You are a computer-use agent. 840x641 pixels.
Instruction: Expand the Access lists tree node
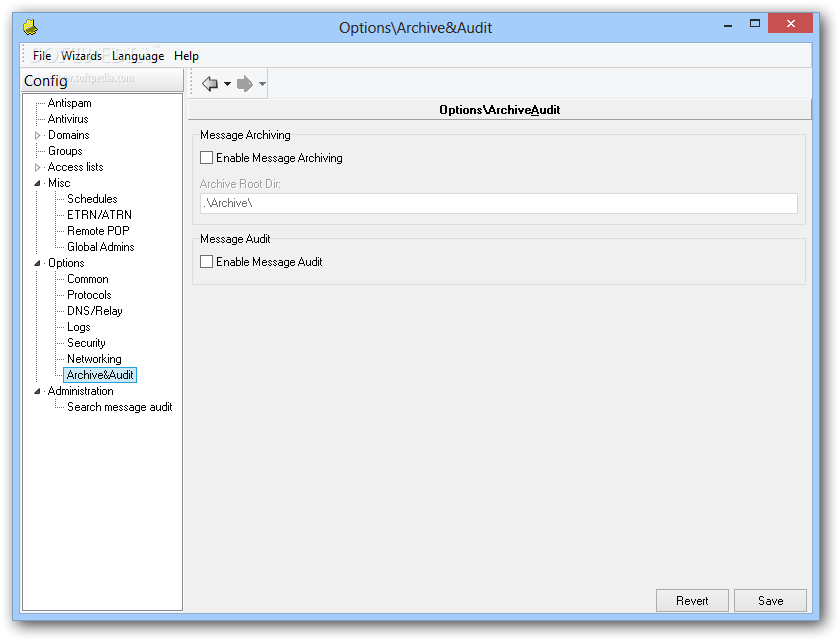click(x=38, y=167)
